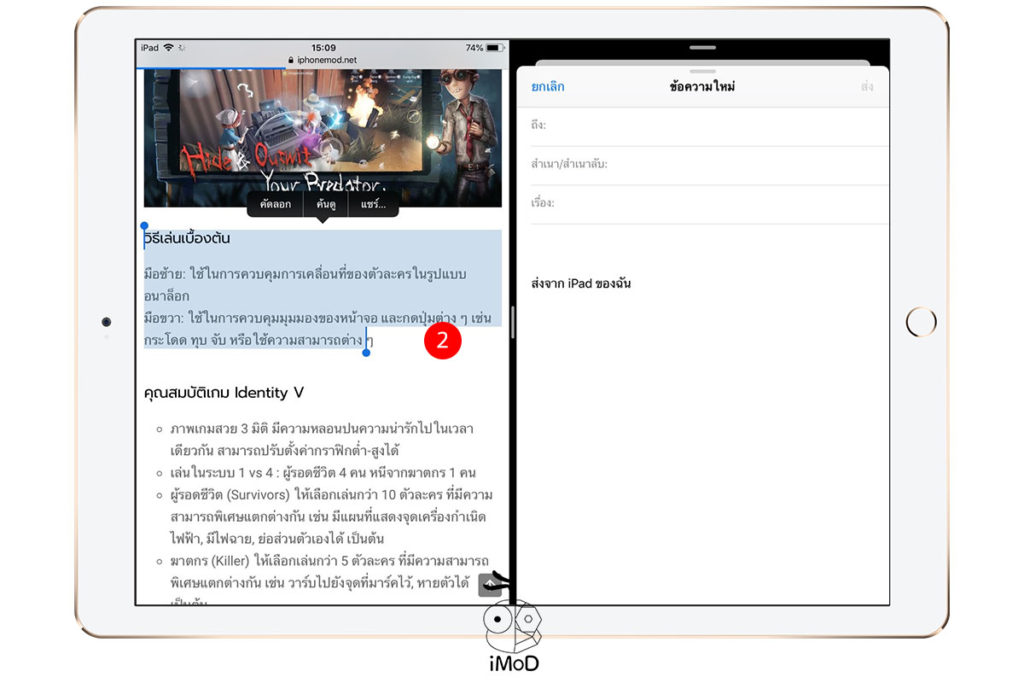
Task: Tap the ถึง recipient field
Action: [700, 126]
